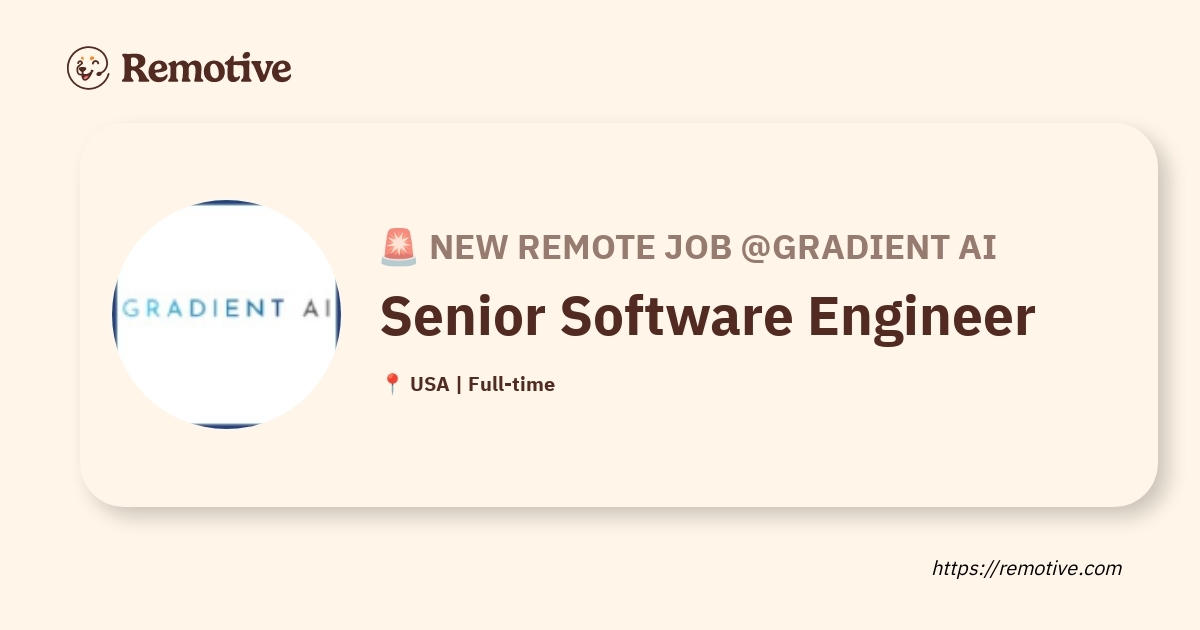This screenshot has width=1200, height=630.
Task: Click the Remotive mascot logo icon
Action: click(x=88, y=68)
